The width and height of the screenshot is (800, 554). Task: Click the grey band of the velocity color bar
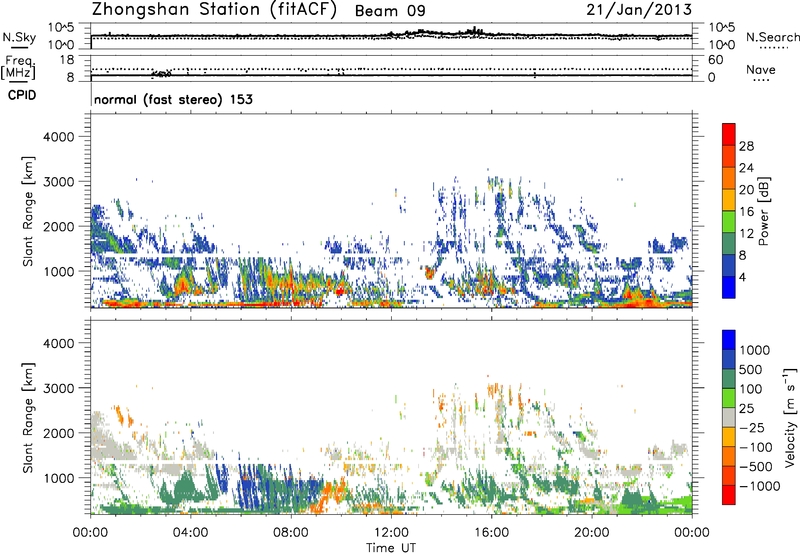click(x=729, y=418)
